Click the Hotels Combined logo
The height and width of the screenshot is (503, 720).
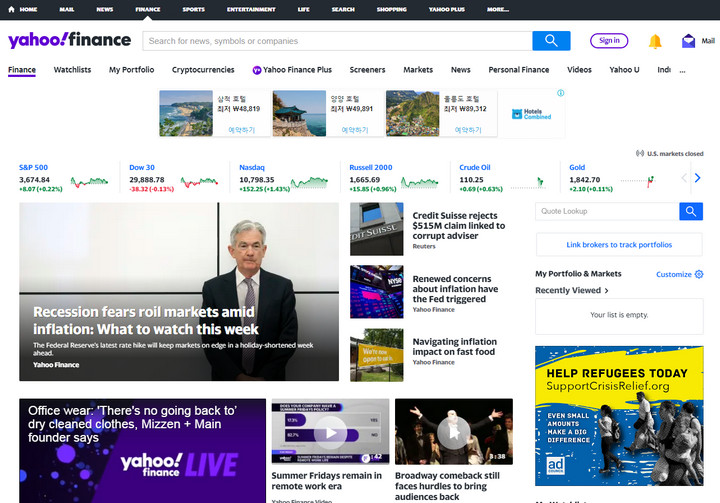tap(531, 114)
